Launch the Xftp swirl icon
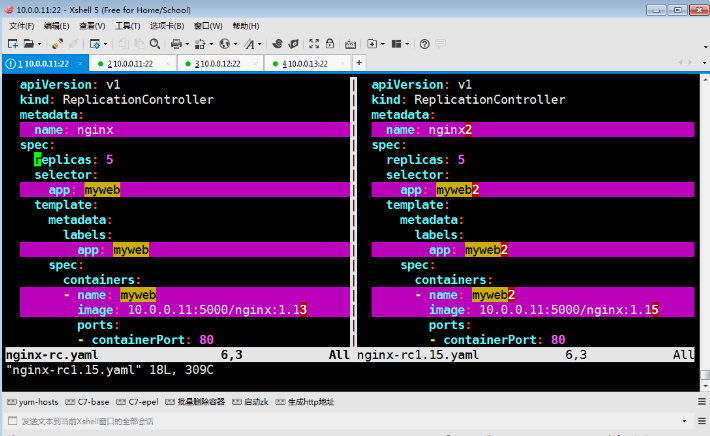Viewport: 710px width, 436px height. (x=277, y=44)
